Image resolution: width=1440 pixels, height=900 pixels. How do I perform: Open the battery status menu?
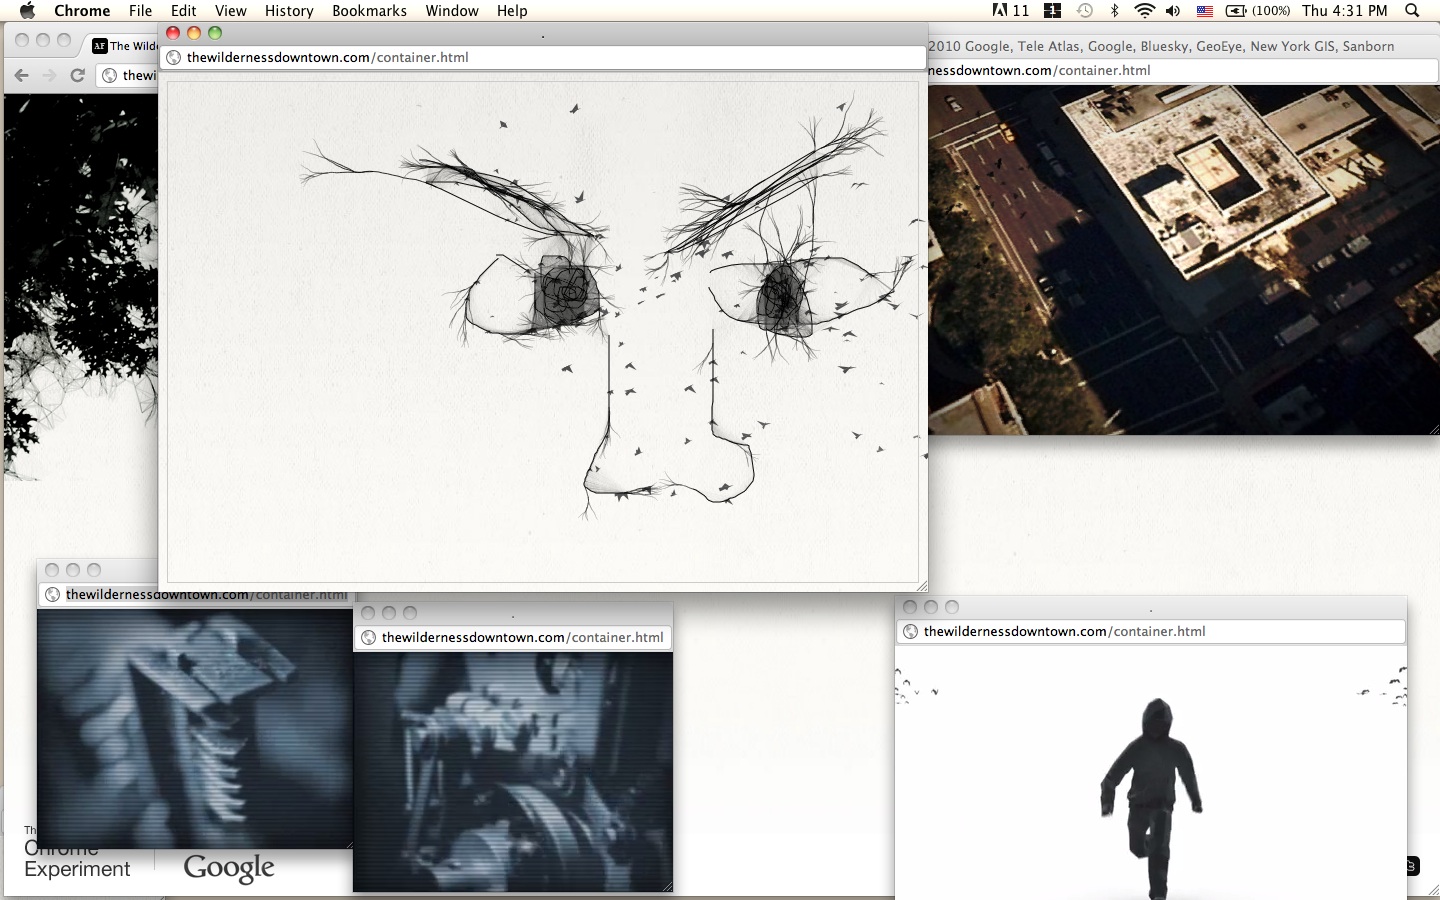point(1257,11)
